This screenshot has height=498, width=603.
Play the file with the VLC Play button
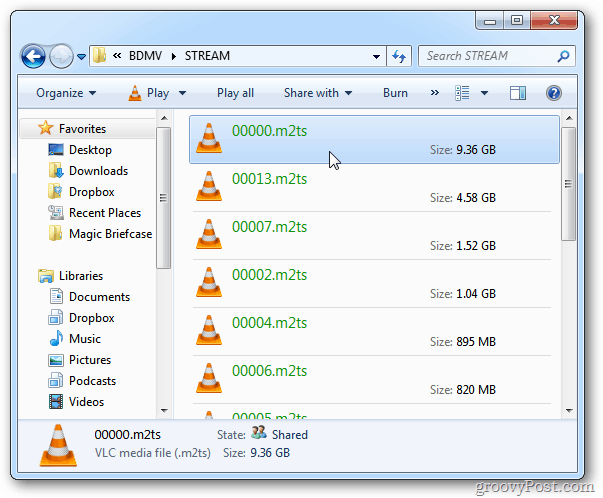tap(148, 93)
